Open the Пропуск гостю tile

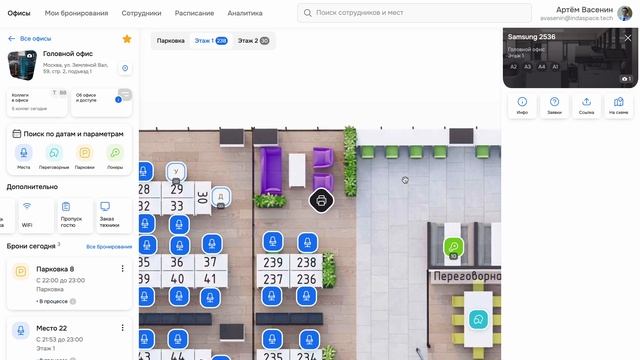(x=75, y=216)
